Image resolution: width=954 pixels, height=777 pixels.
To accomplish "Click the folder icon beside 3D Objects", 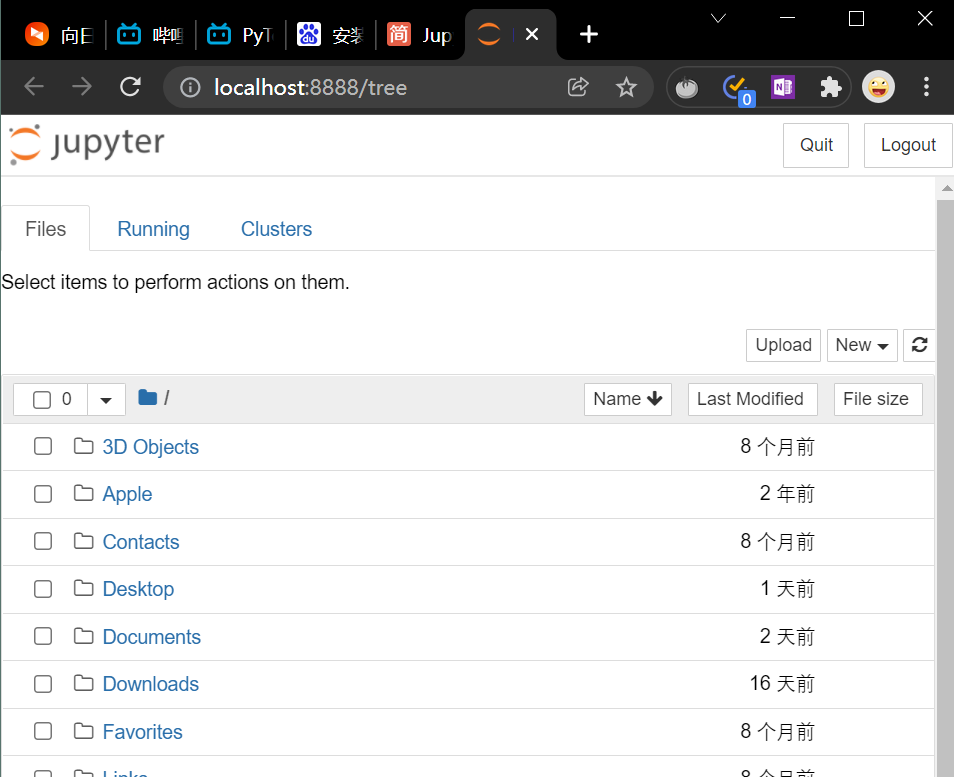I will (83, 446).
